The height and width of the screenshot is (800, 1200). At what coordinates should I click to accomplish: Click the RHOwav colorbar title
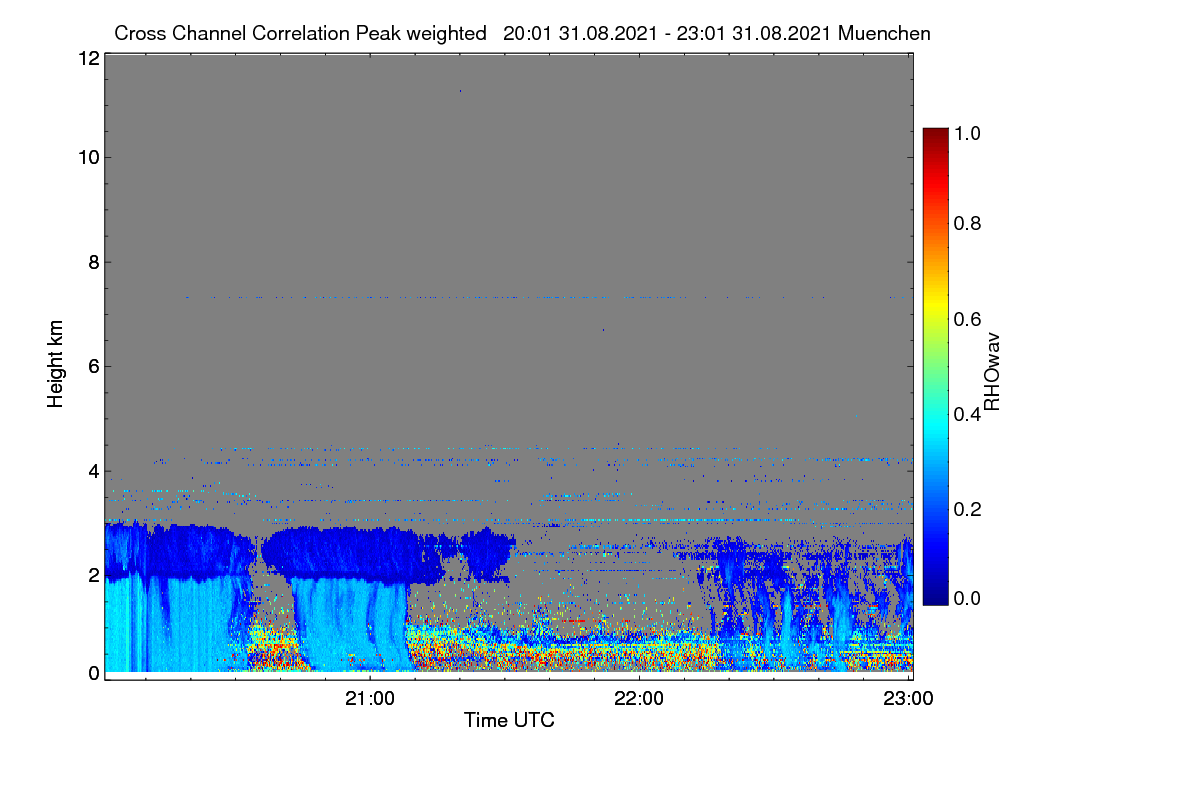pos(992,371)
